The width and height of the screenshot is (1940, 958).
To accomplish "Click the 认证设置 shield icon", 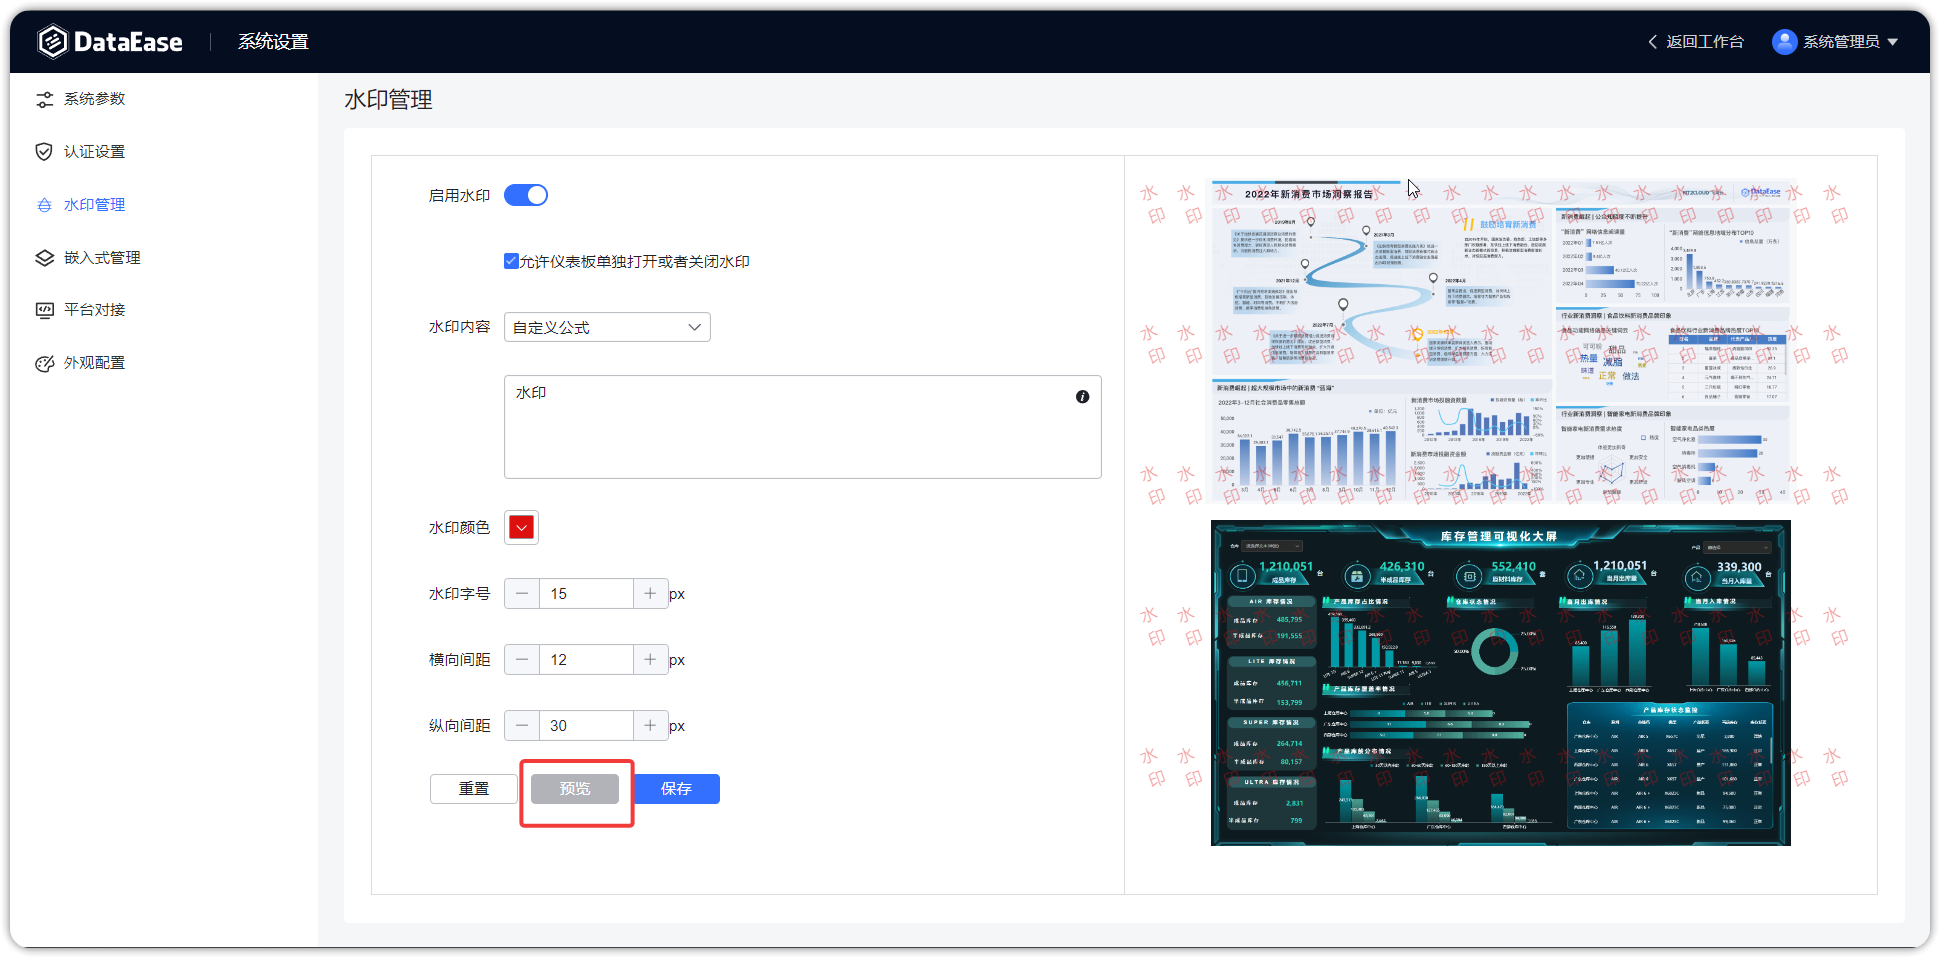I will (44, 152).
